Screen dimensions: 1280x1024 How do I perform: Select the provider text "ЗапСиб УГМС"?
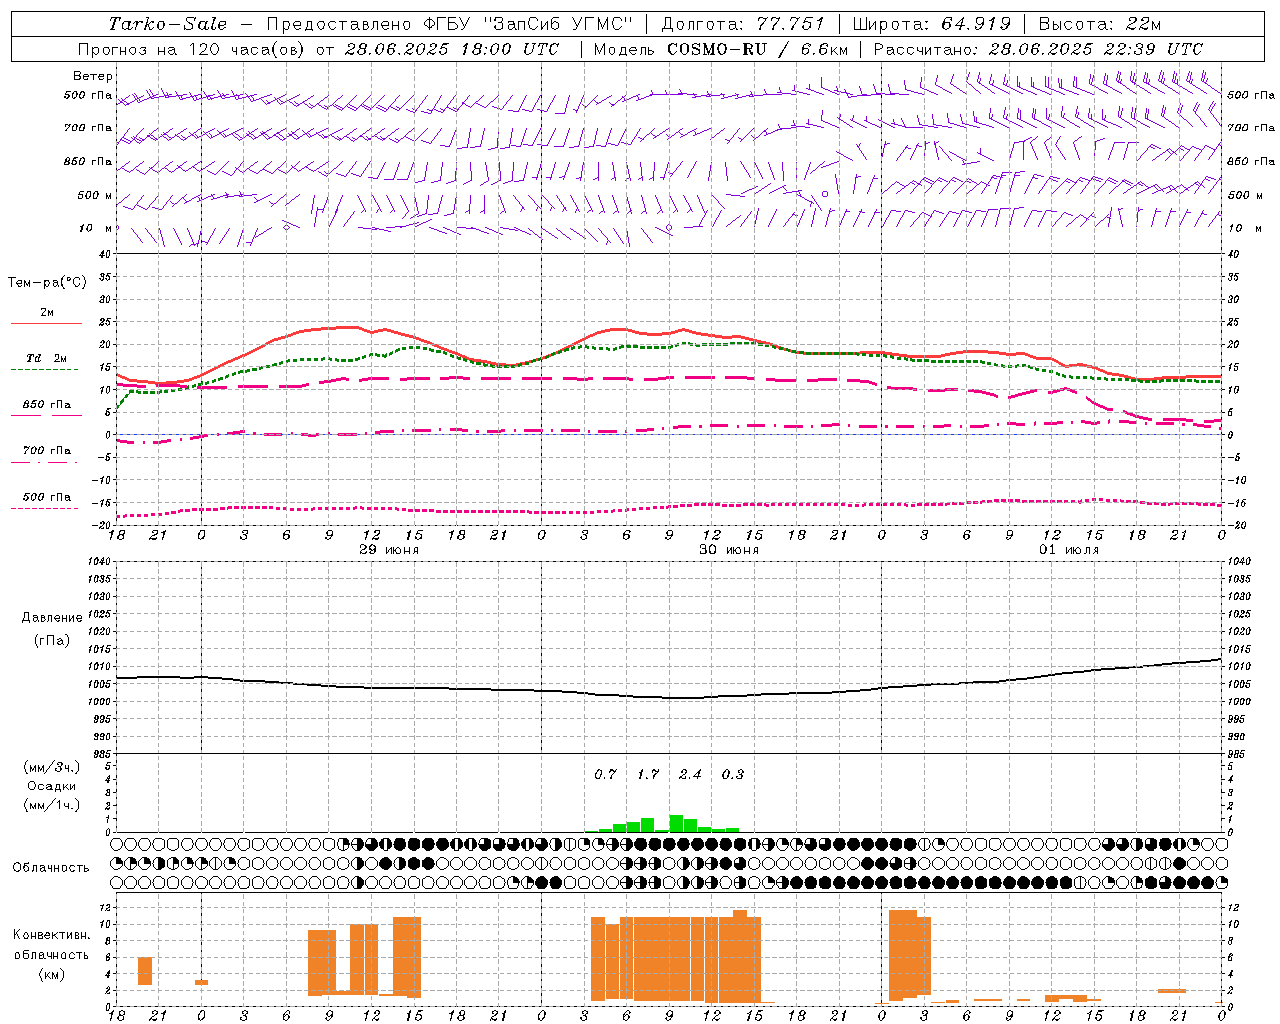pos(559,24)
